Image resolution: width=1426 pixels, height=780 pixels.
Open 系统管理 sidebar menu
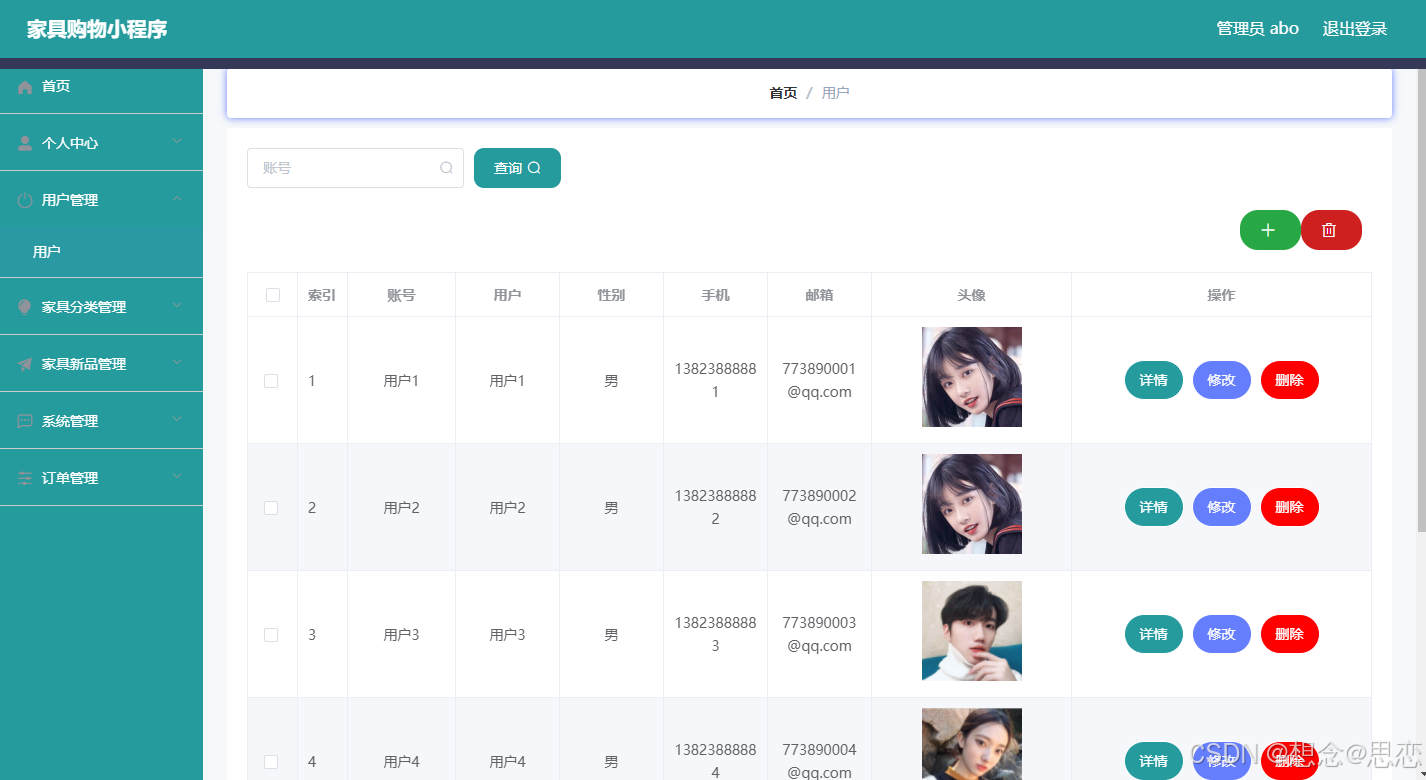101,421
